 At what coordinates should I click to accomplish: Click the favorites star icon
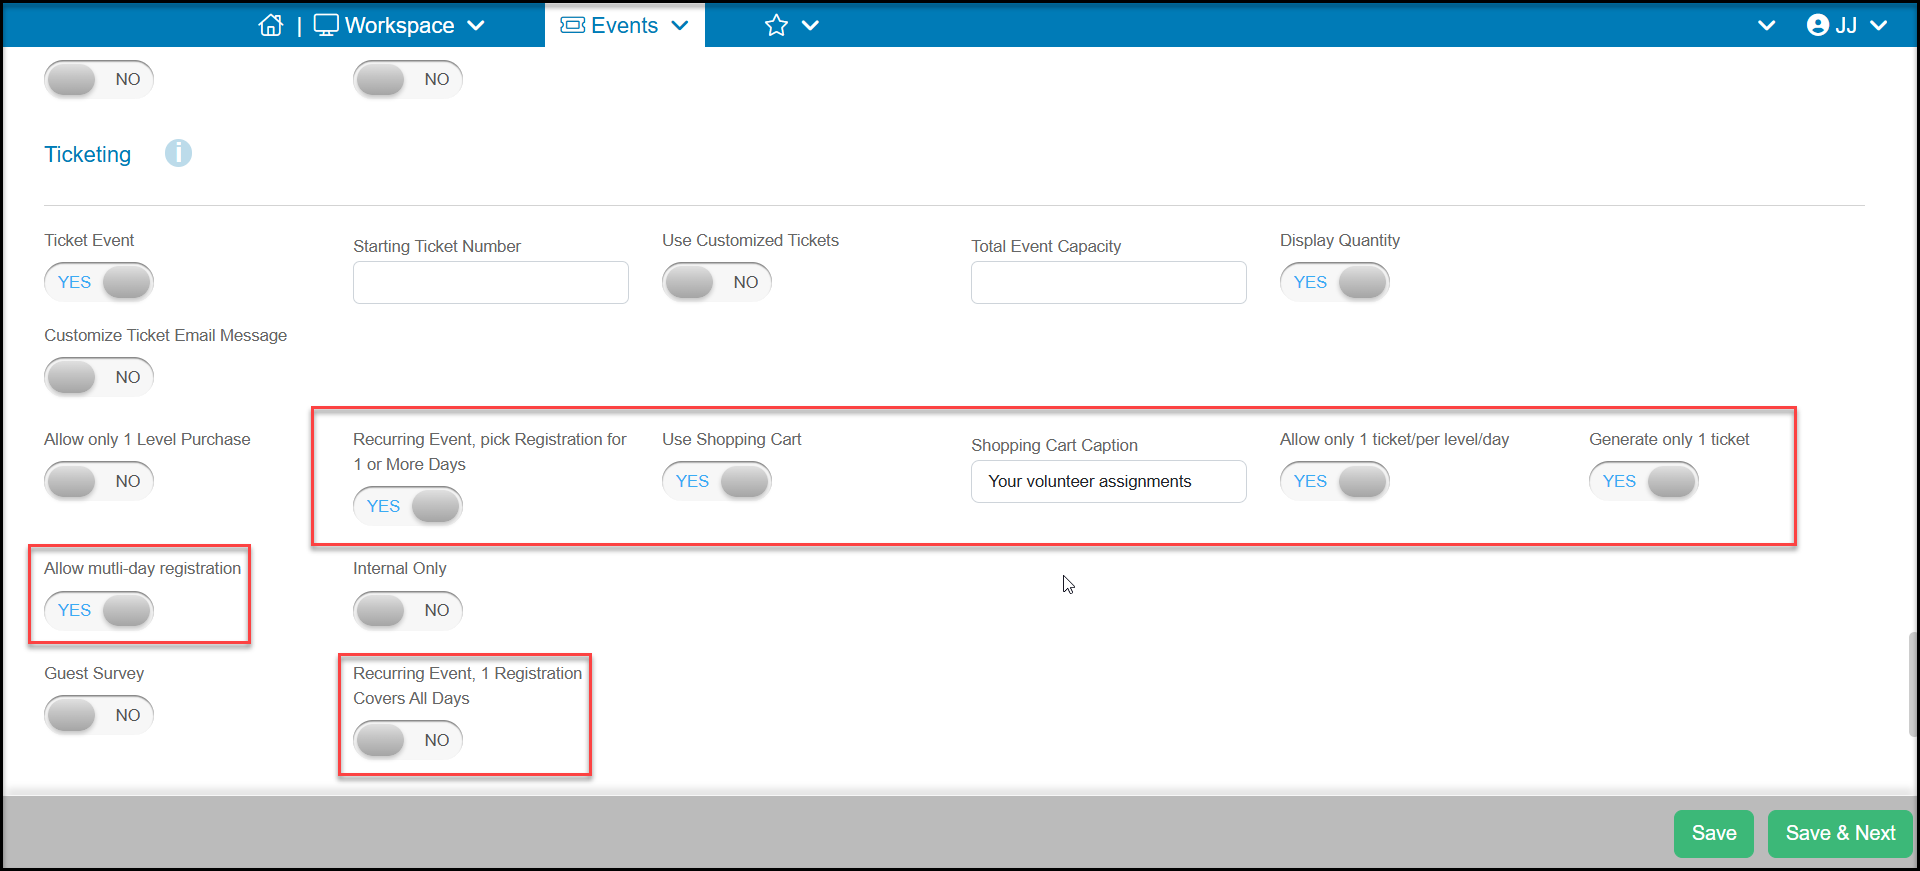776,25
